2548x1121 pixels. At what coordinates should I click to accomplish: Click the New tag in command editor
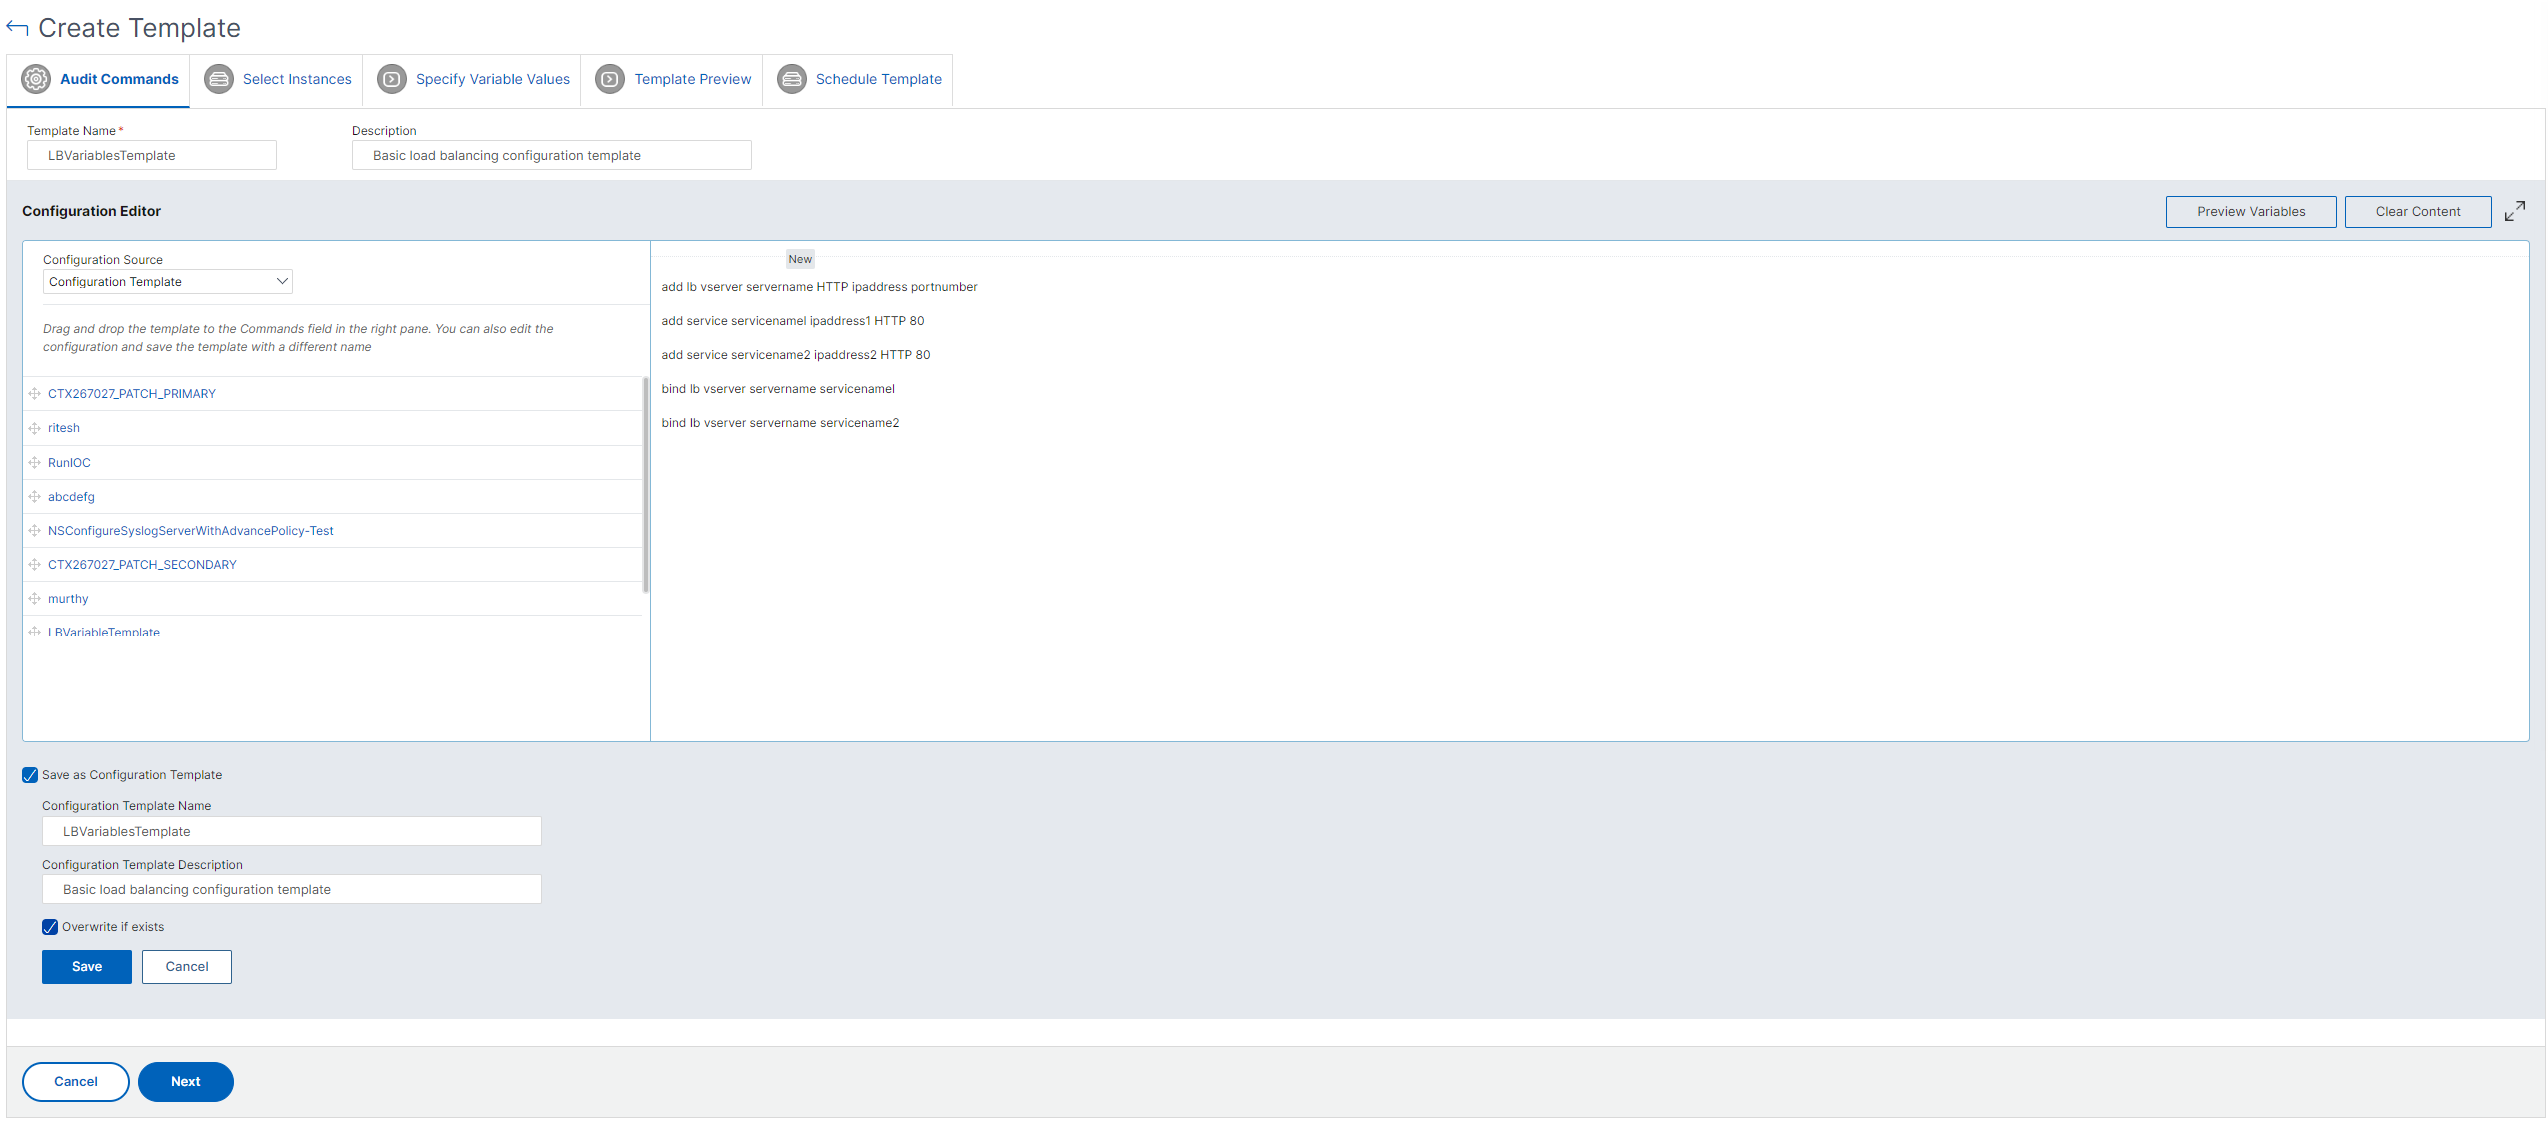coord(800,259)
